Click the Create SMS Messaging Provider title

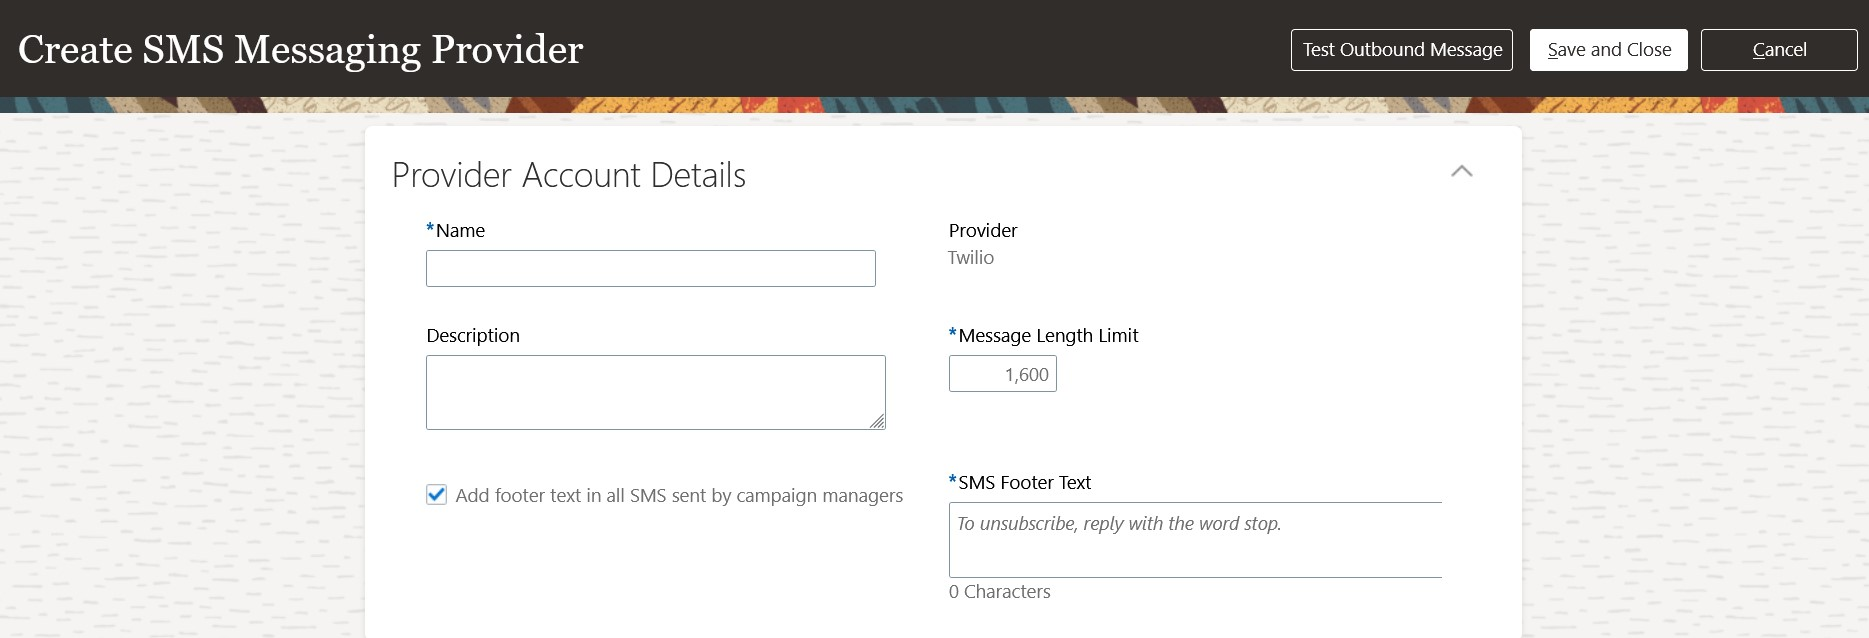click(300, 50)
